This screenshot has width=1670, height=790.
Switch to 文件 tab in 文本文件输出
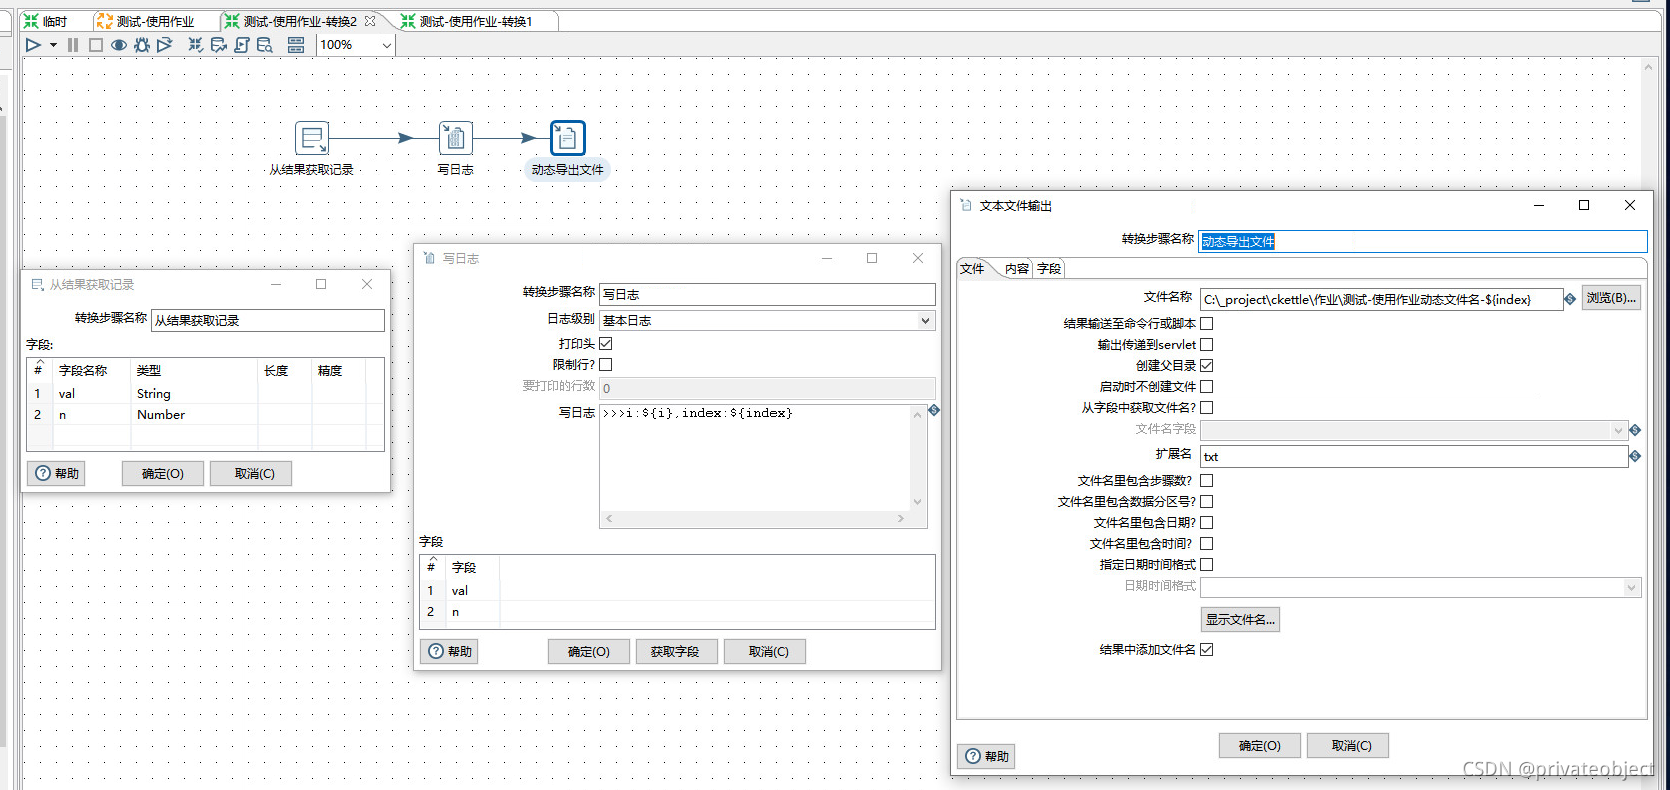pyautogui.click(x=972, y=268)
